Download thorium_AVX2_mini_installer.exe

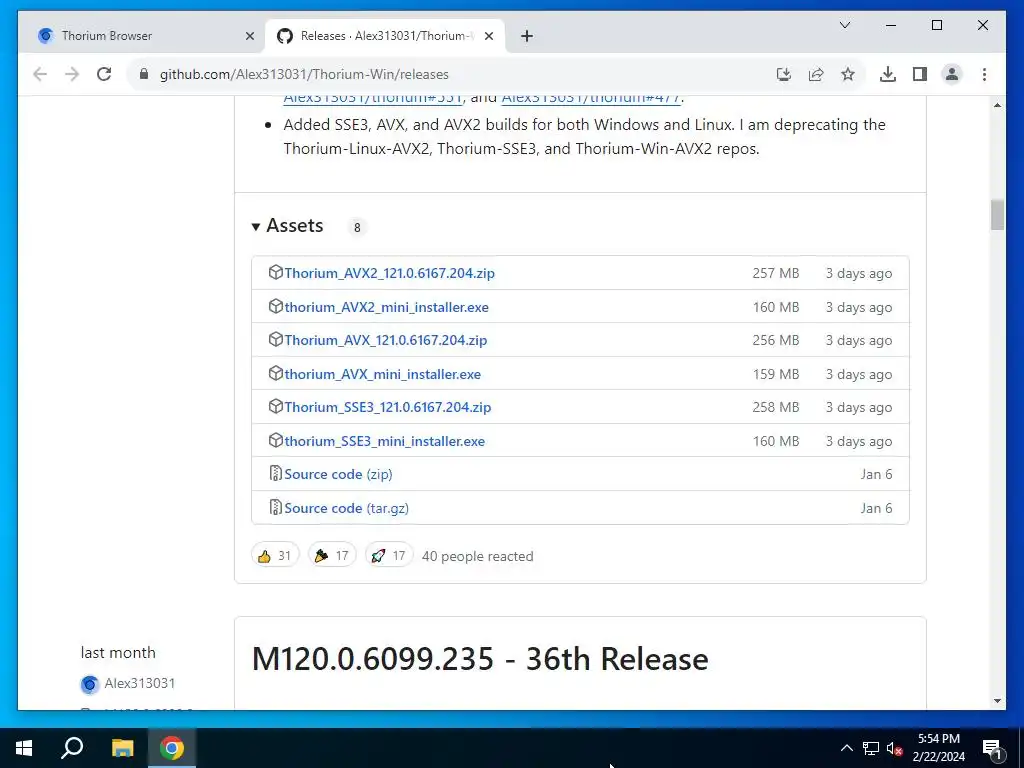pyautogui.click(x=386, y=307)
